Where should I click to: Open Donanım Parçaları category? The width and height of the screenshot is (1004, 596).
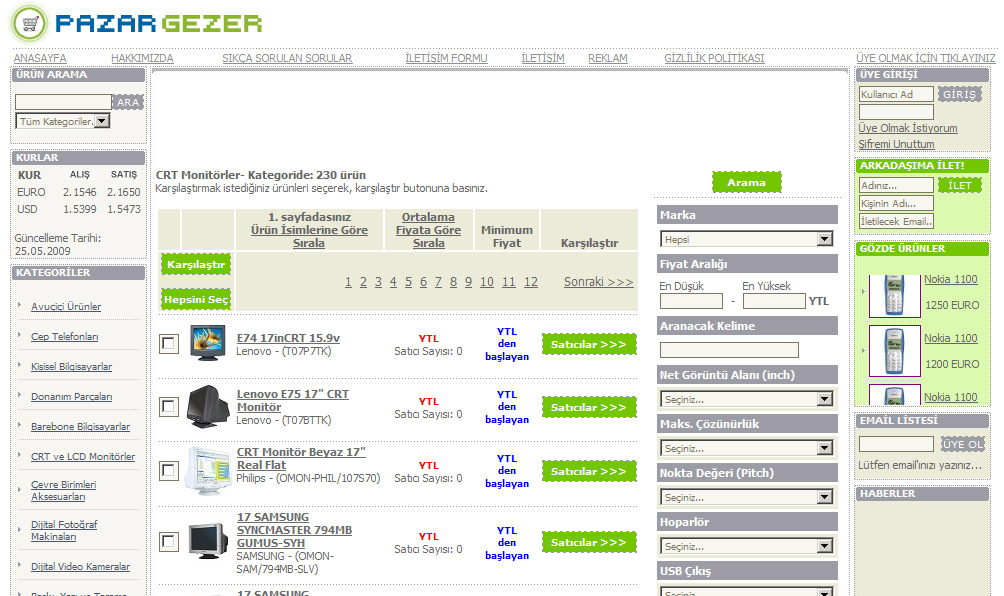coord(72,397)
